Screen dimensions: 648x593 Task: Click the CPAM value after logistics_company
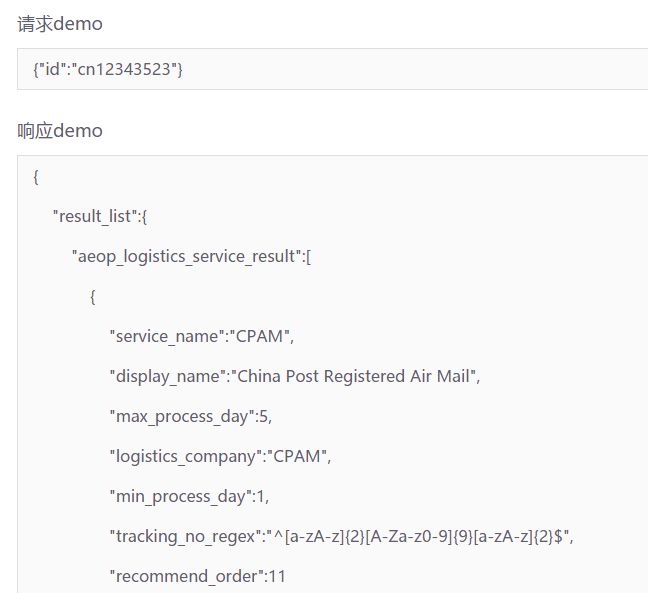point(297,457)
